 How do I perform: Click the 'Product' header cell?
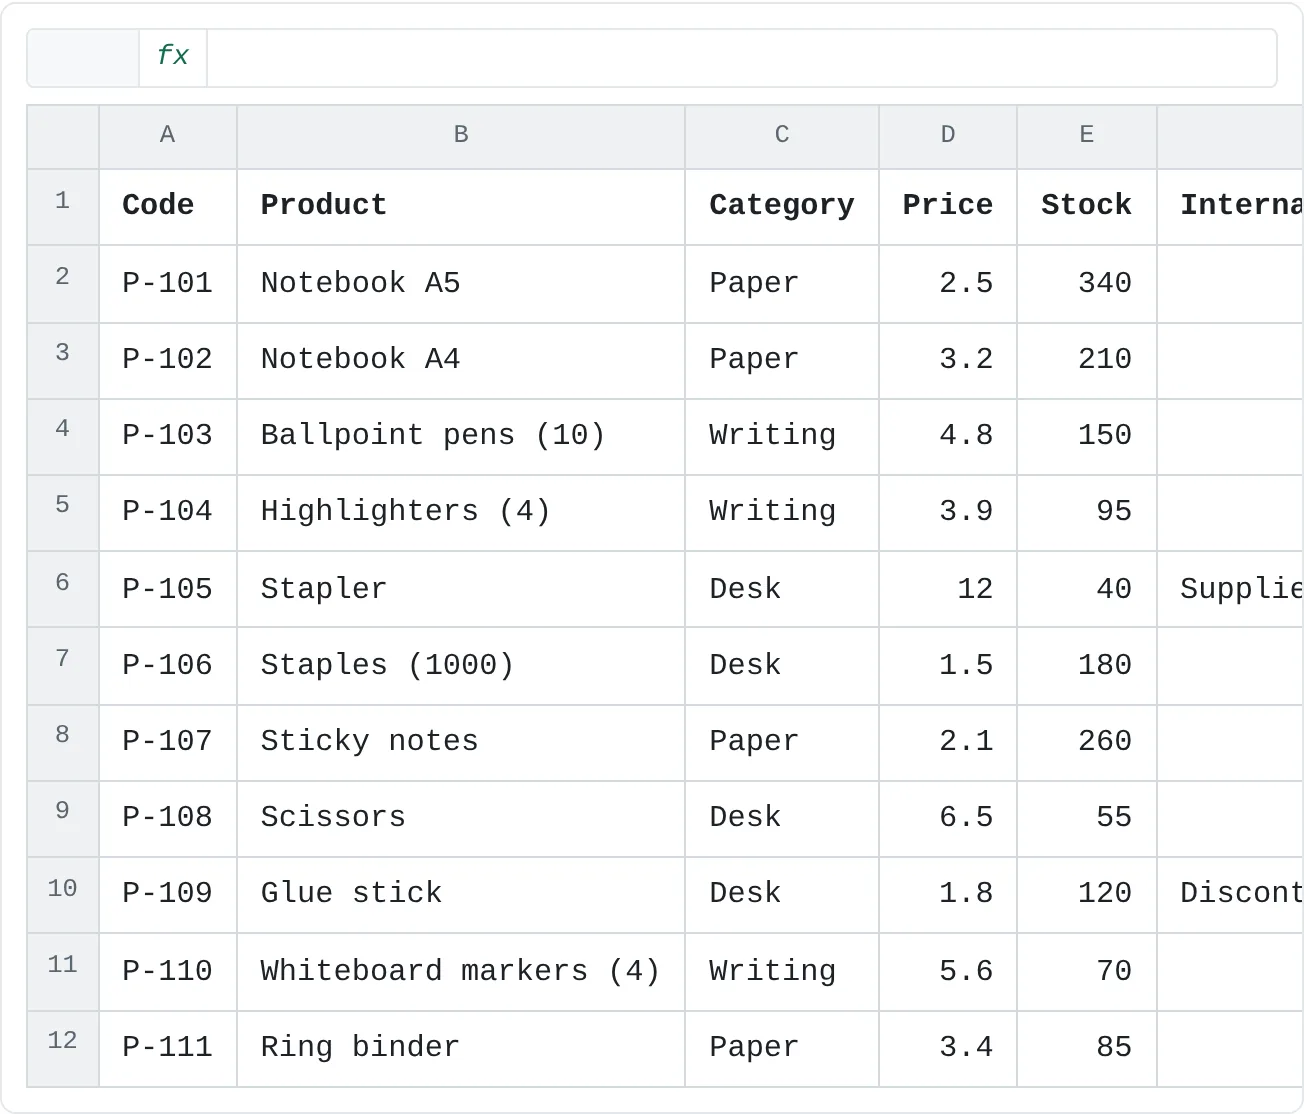[461, 207]
